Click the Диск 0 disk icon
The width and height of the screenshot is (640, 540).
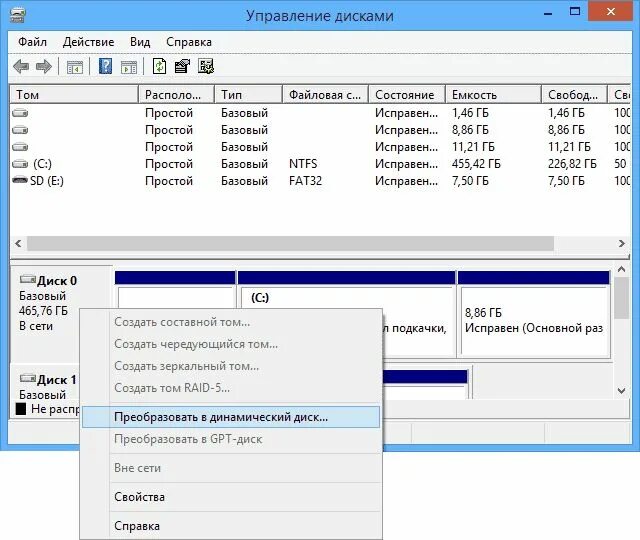click(28, 279)
